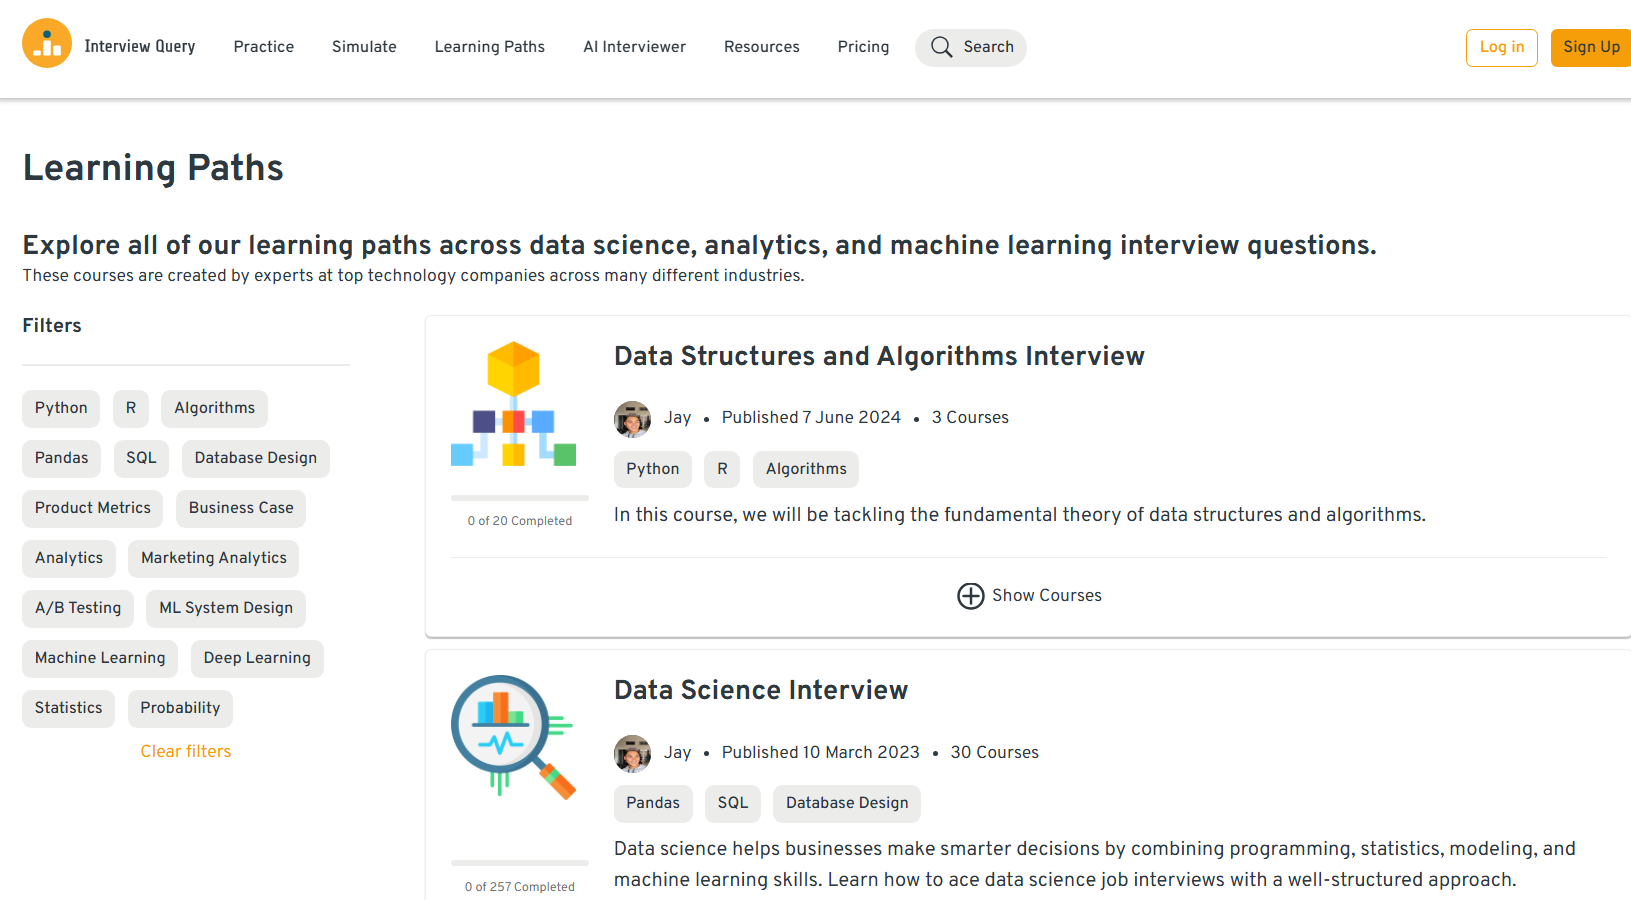Select the SQL tag on Data Science Interview
Viewport: 1631px width, 900px height.
732,803
